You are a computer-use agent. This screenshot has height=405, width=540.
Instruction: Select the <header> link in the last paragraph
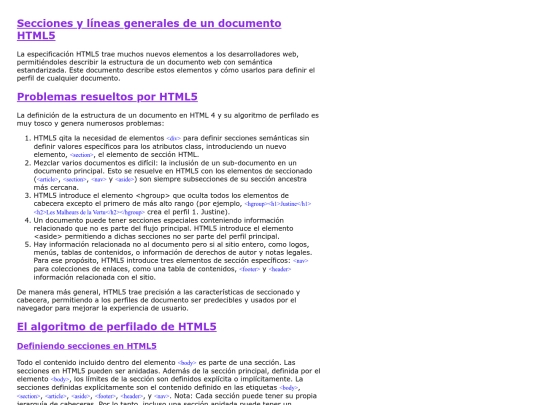pos(131,396)
